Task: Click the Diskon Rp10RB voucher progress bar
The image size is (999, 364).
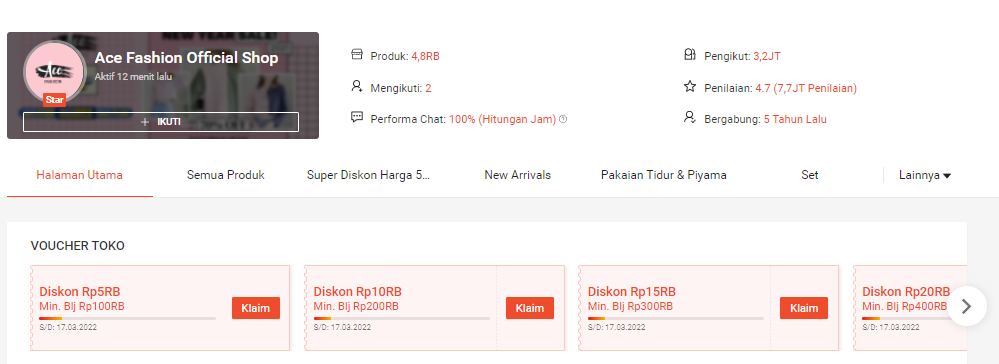Action: coord(401,318)
